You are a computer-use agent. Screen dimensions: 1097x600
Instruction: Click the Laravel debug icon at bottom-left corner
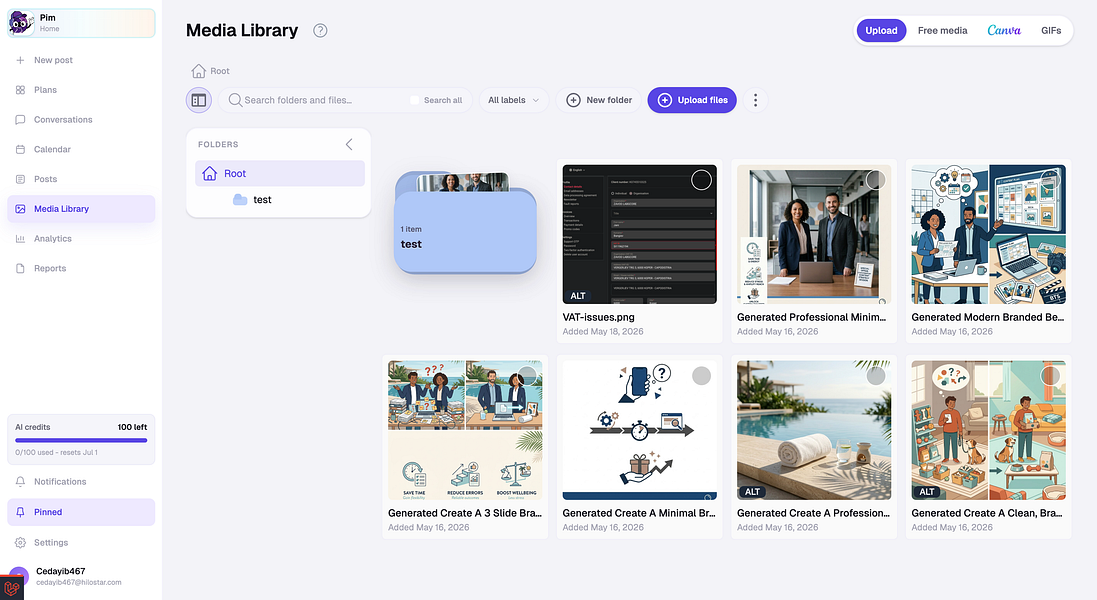[11, 588]
